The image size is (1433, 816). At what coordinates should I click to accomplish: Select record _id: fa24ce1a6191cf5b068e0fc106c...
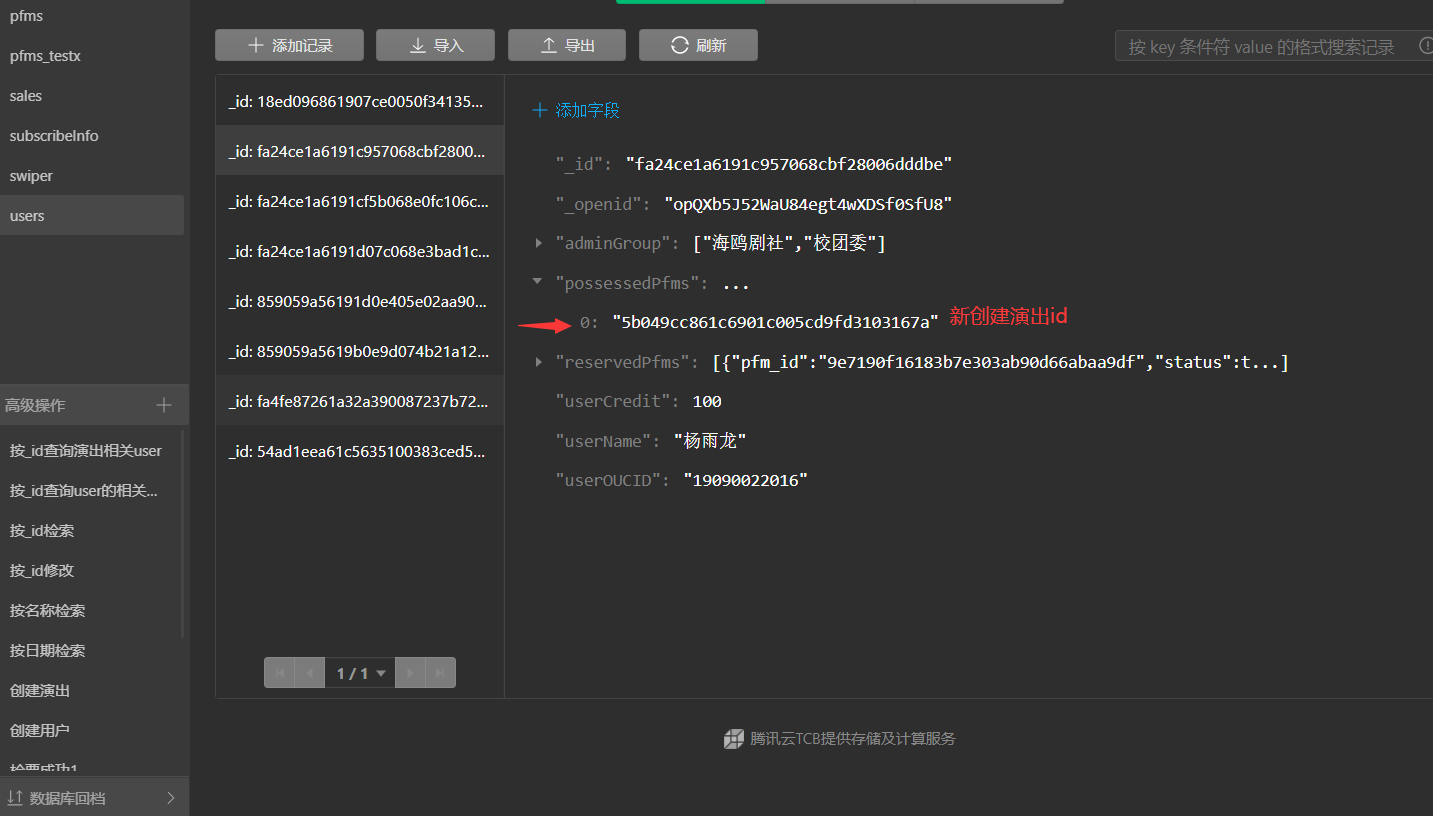point(360,201)
